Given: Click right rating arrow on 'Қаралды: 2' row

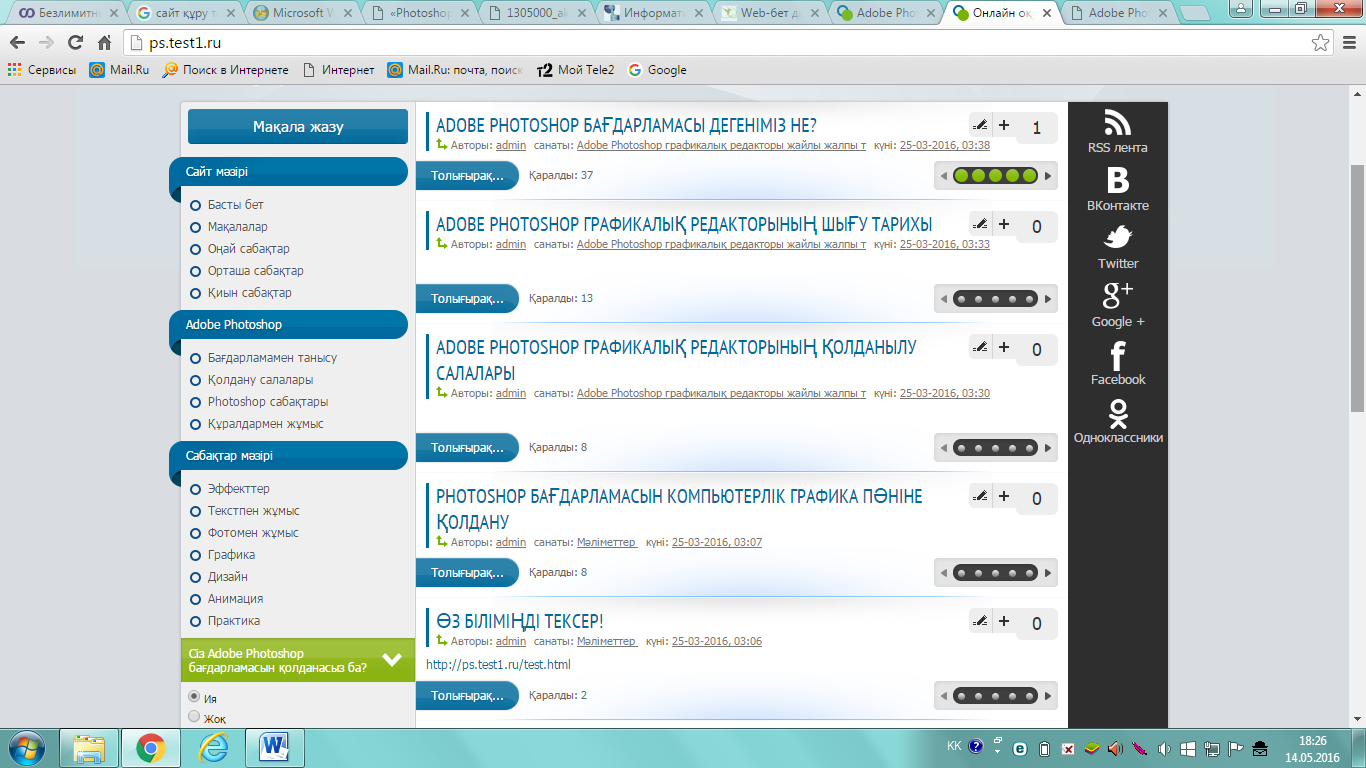Looking at the screenshot, I should (x=1048, y=696).
